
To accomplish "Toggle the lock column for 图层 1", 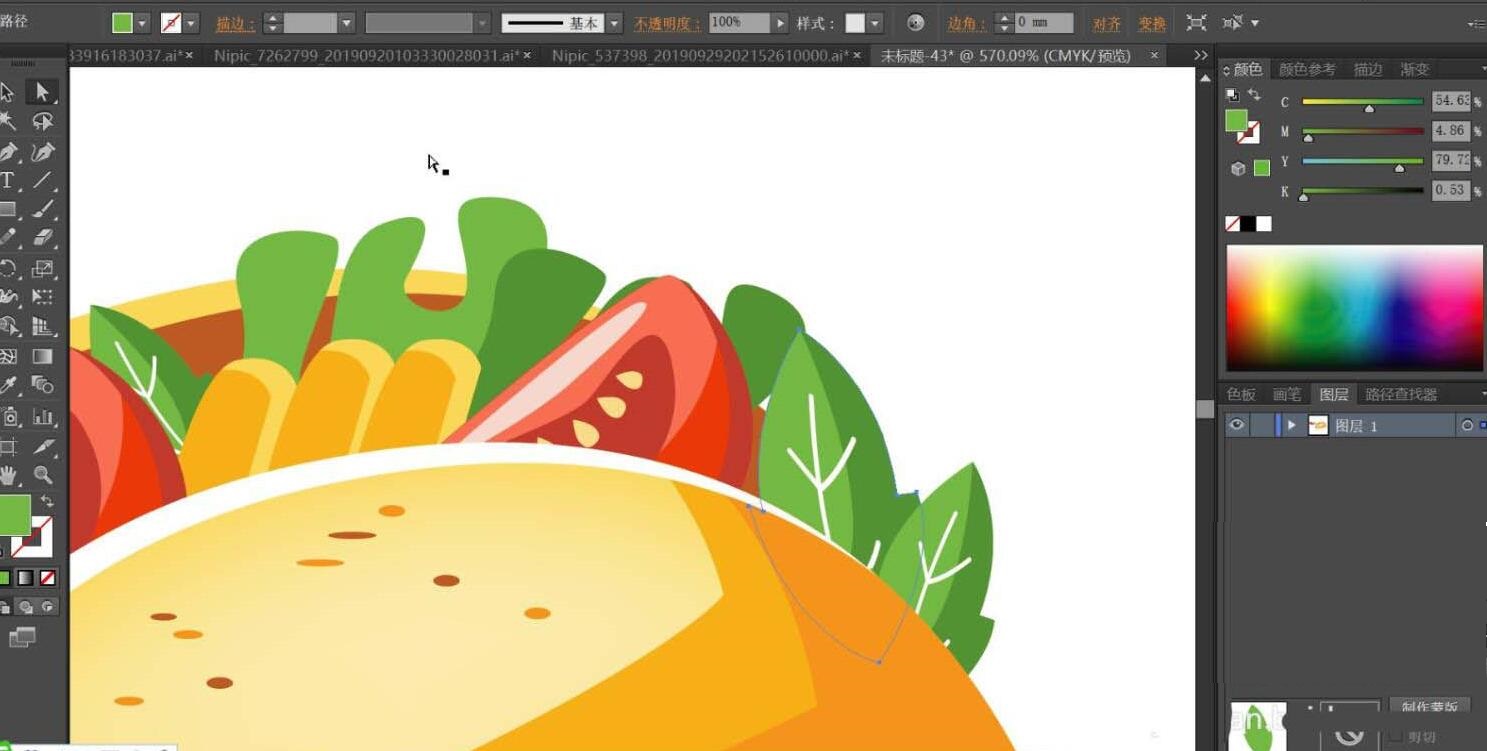I will pyautogui.click(x=1262, y=425).
